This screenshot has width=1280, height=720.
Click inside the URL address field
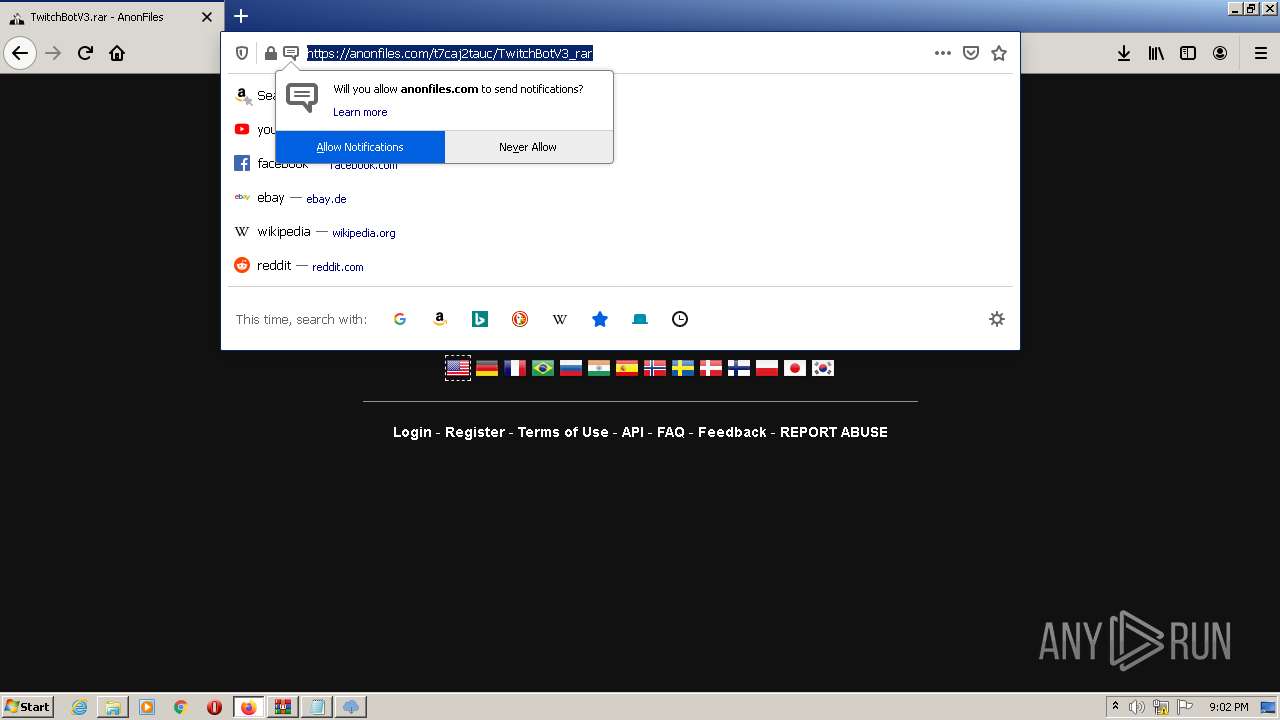[615, 53]
